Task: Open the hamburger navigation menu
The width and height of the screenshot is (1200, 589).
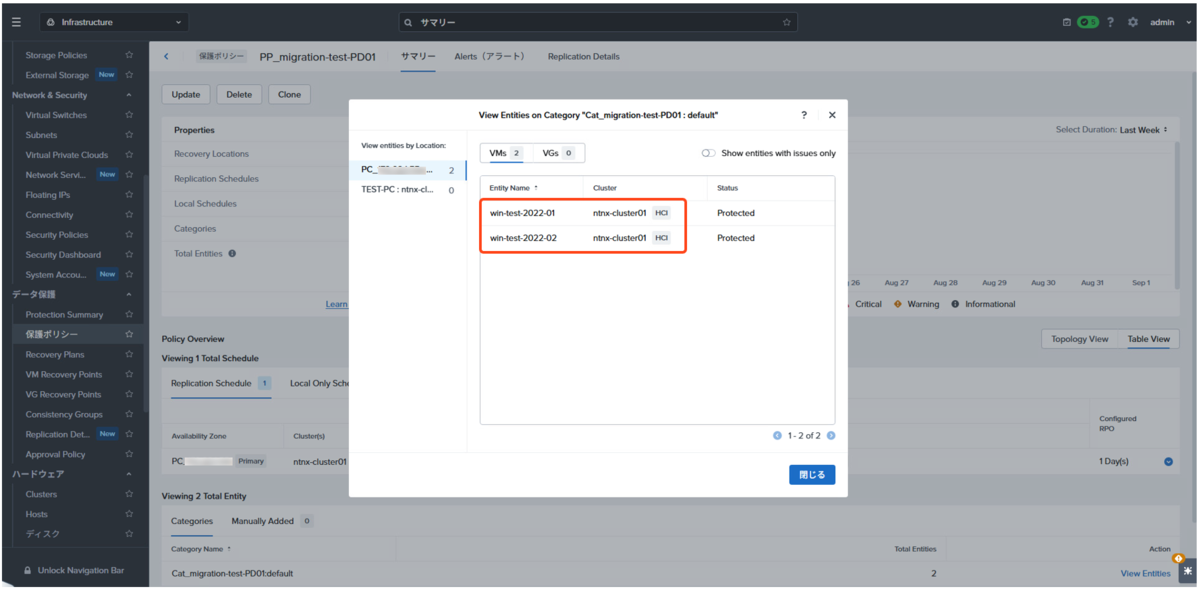Action: pos(16,22)
